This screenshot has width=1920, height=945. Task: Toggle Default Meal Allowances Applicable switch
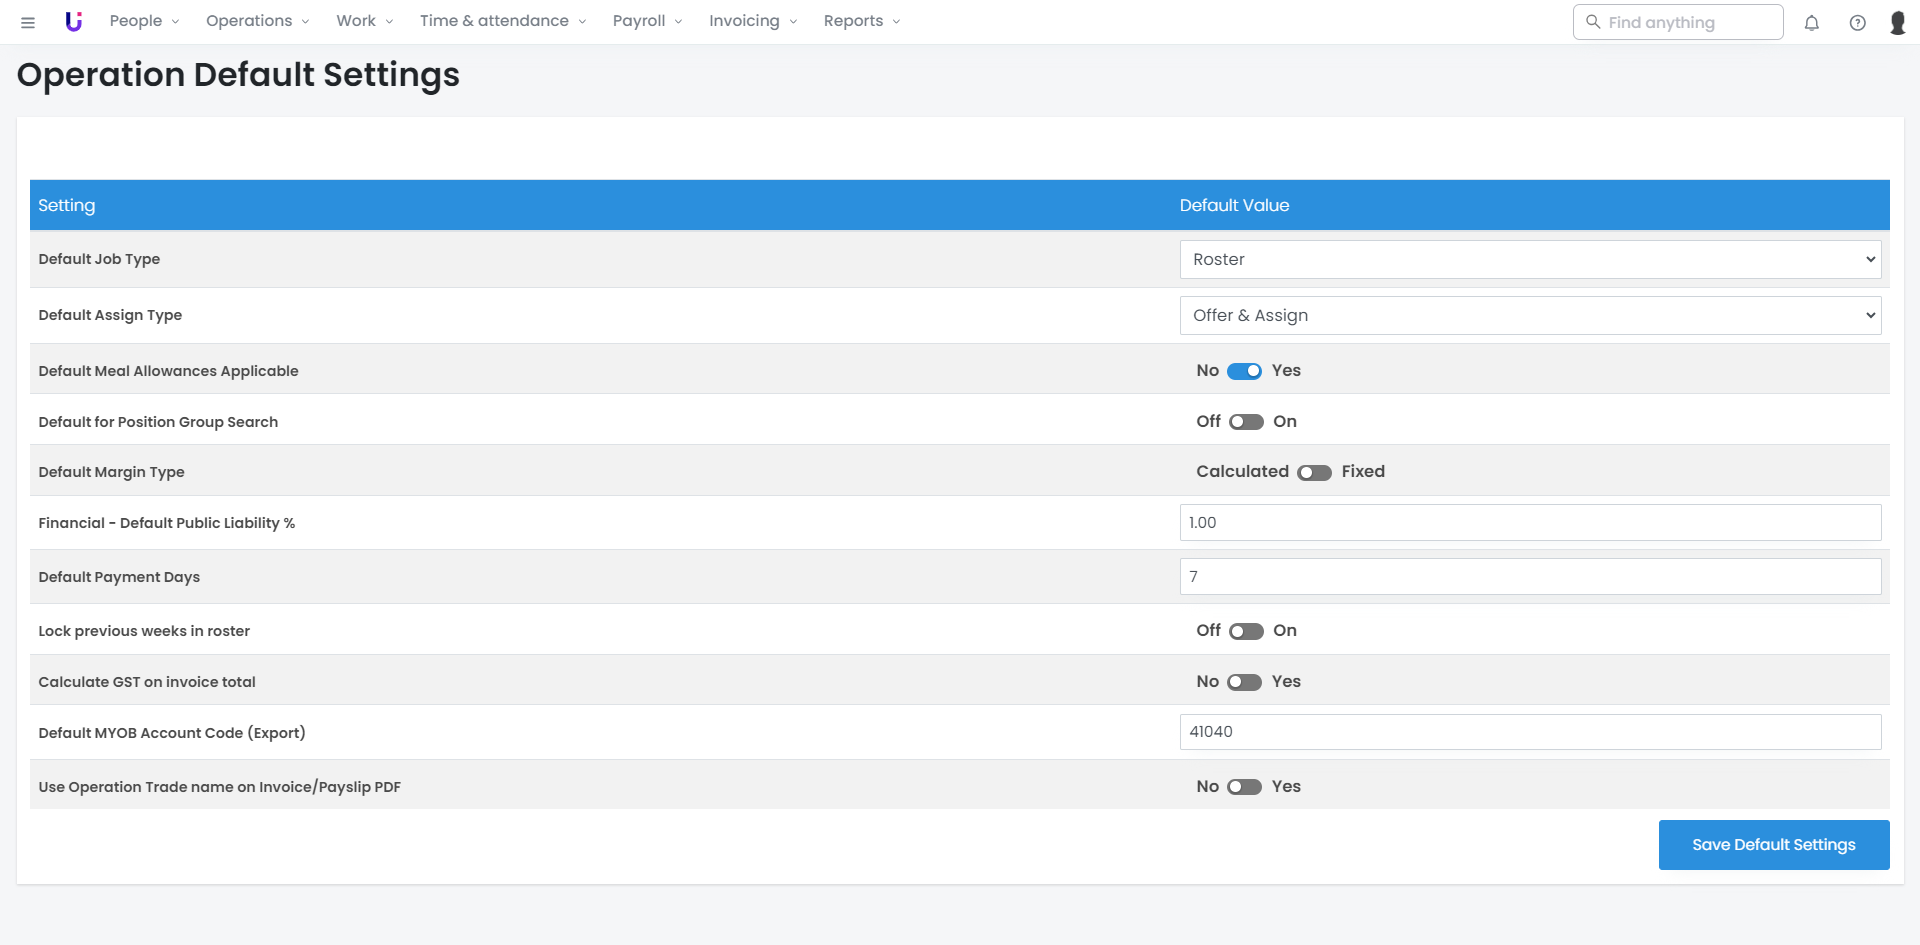tap(1244, 371)
